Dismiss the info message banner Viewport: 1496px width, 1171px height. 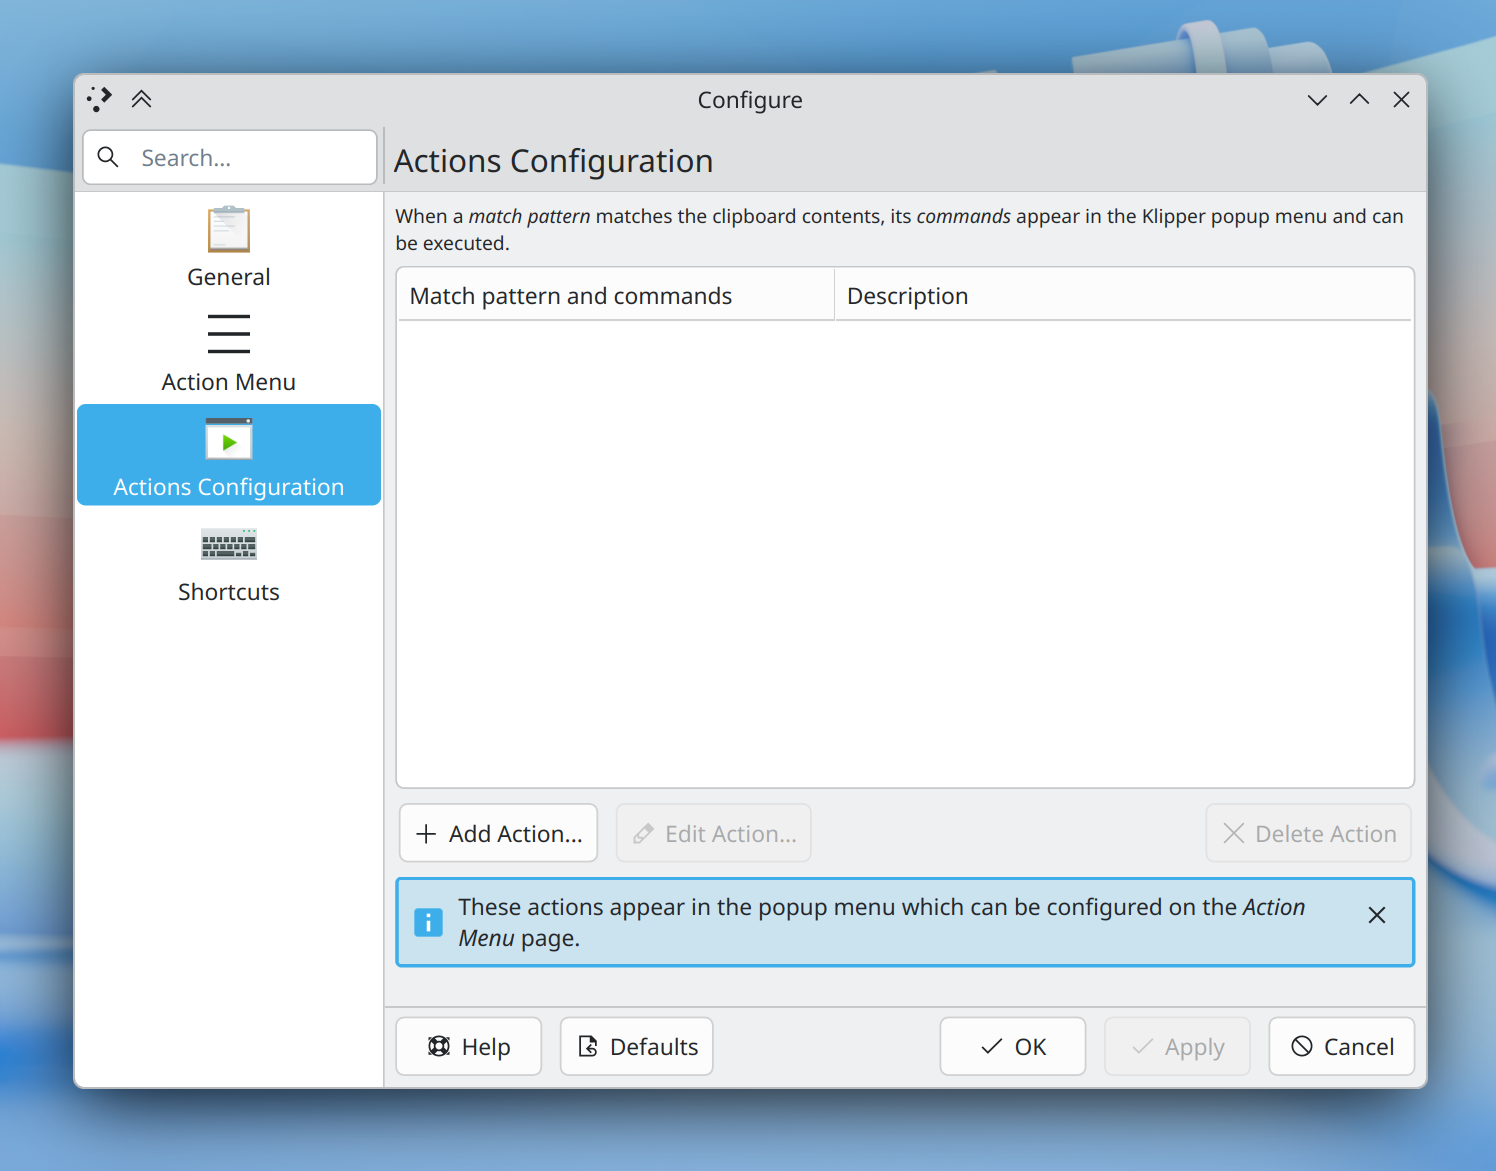click(x=1376, y=915)
